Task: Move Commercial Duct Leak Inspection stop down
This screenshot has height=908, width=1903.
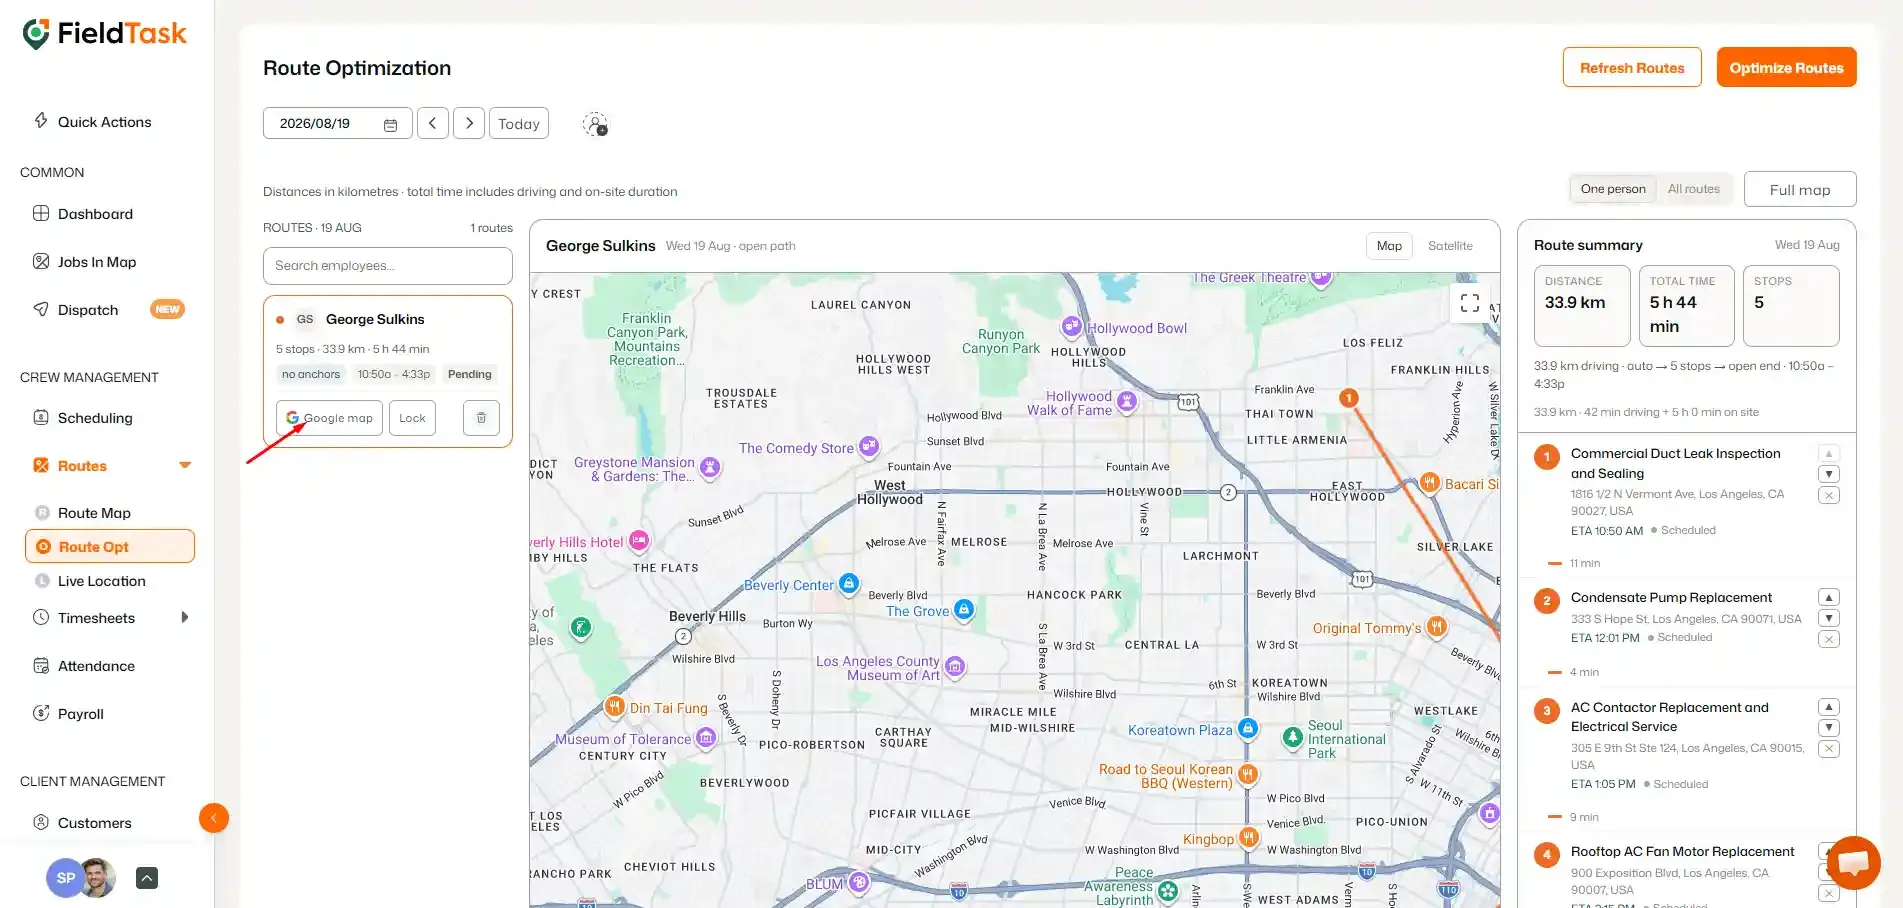Action: click(1829, 474)
